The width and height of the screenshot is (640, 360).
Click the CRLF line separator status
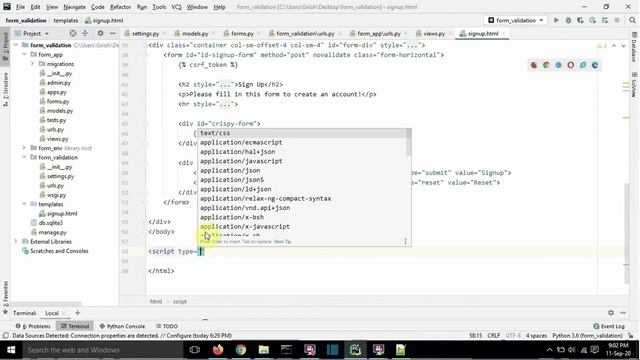point(493,336)
